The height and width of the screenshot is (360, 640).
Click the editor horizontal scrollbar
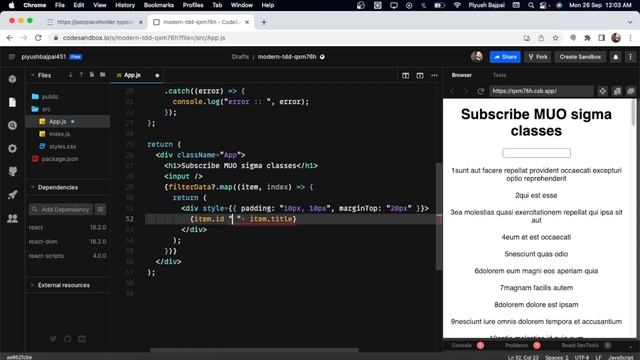[254, 350]
